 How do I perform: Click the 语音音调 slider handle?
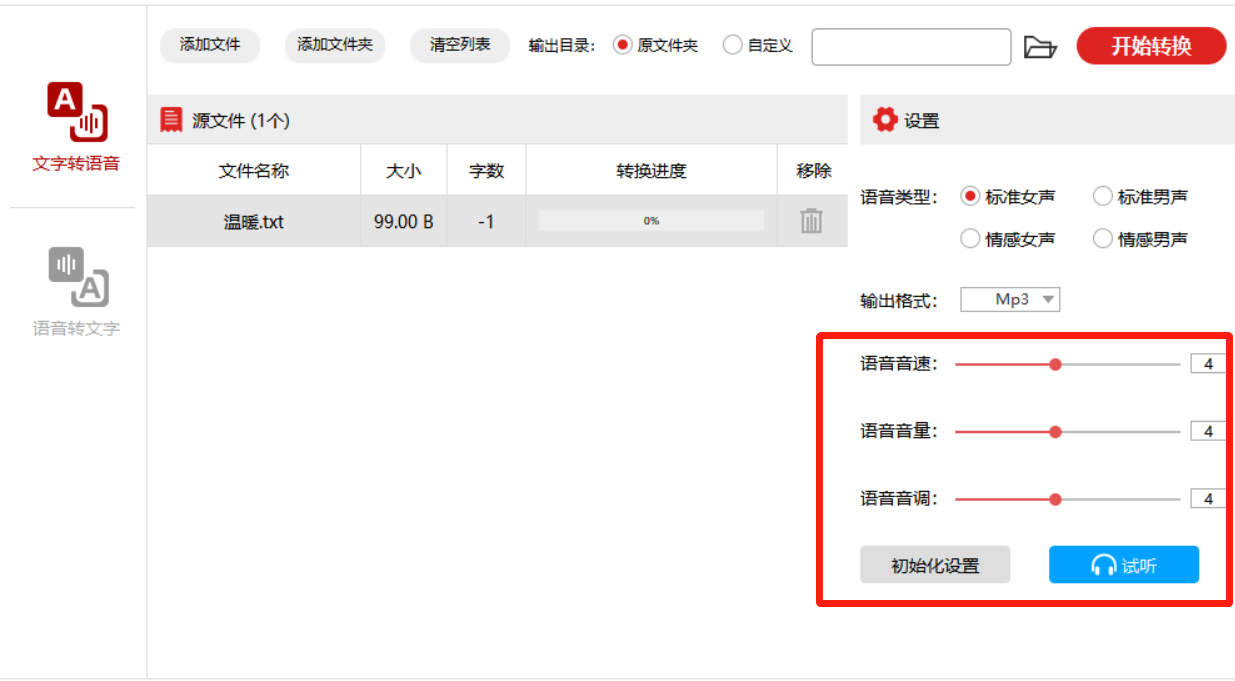pyautogui.click(x=1055, y=499)
